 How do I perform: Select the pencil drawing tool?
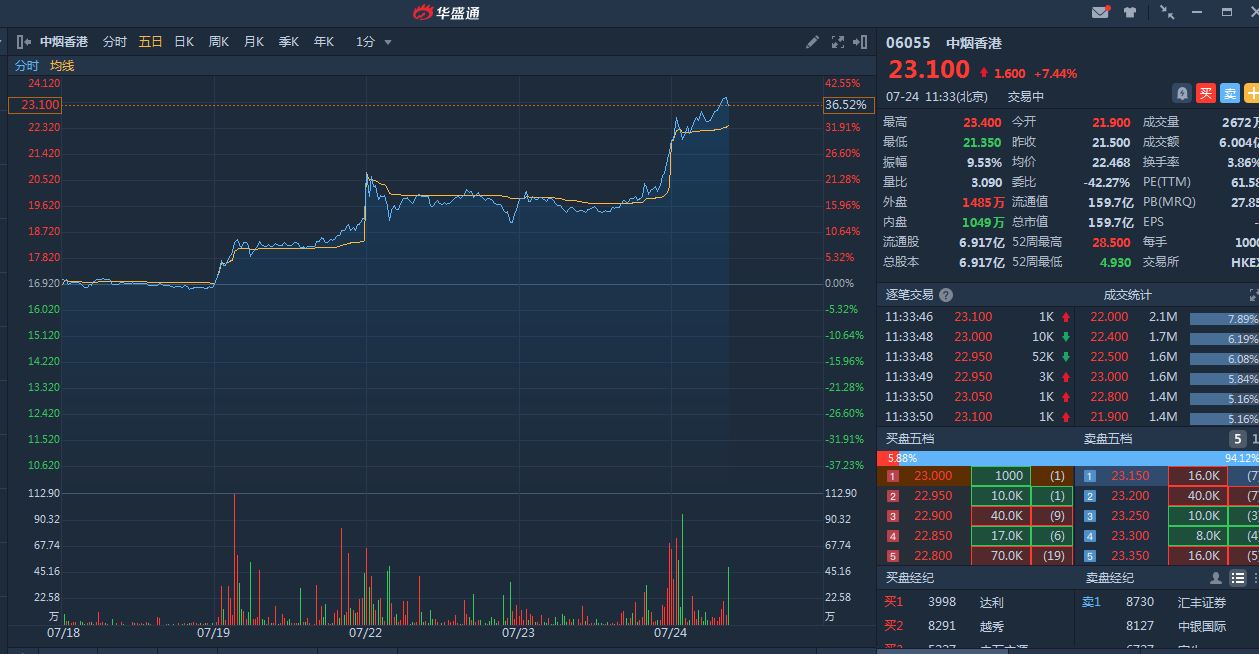point(812,42)
